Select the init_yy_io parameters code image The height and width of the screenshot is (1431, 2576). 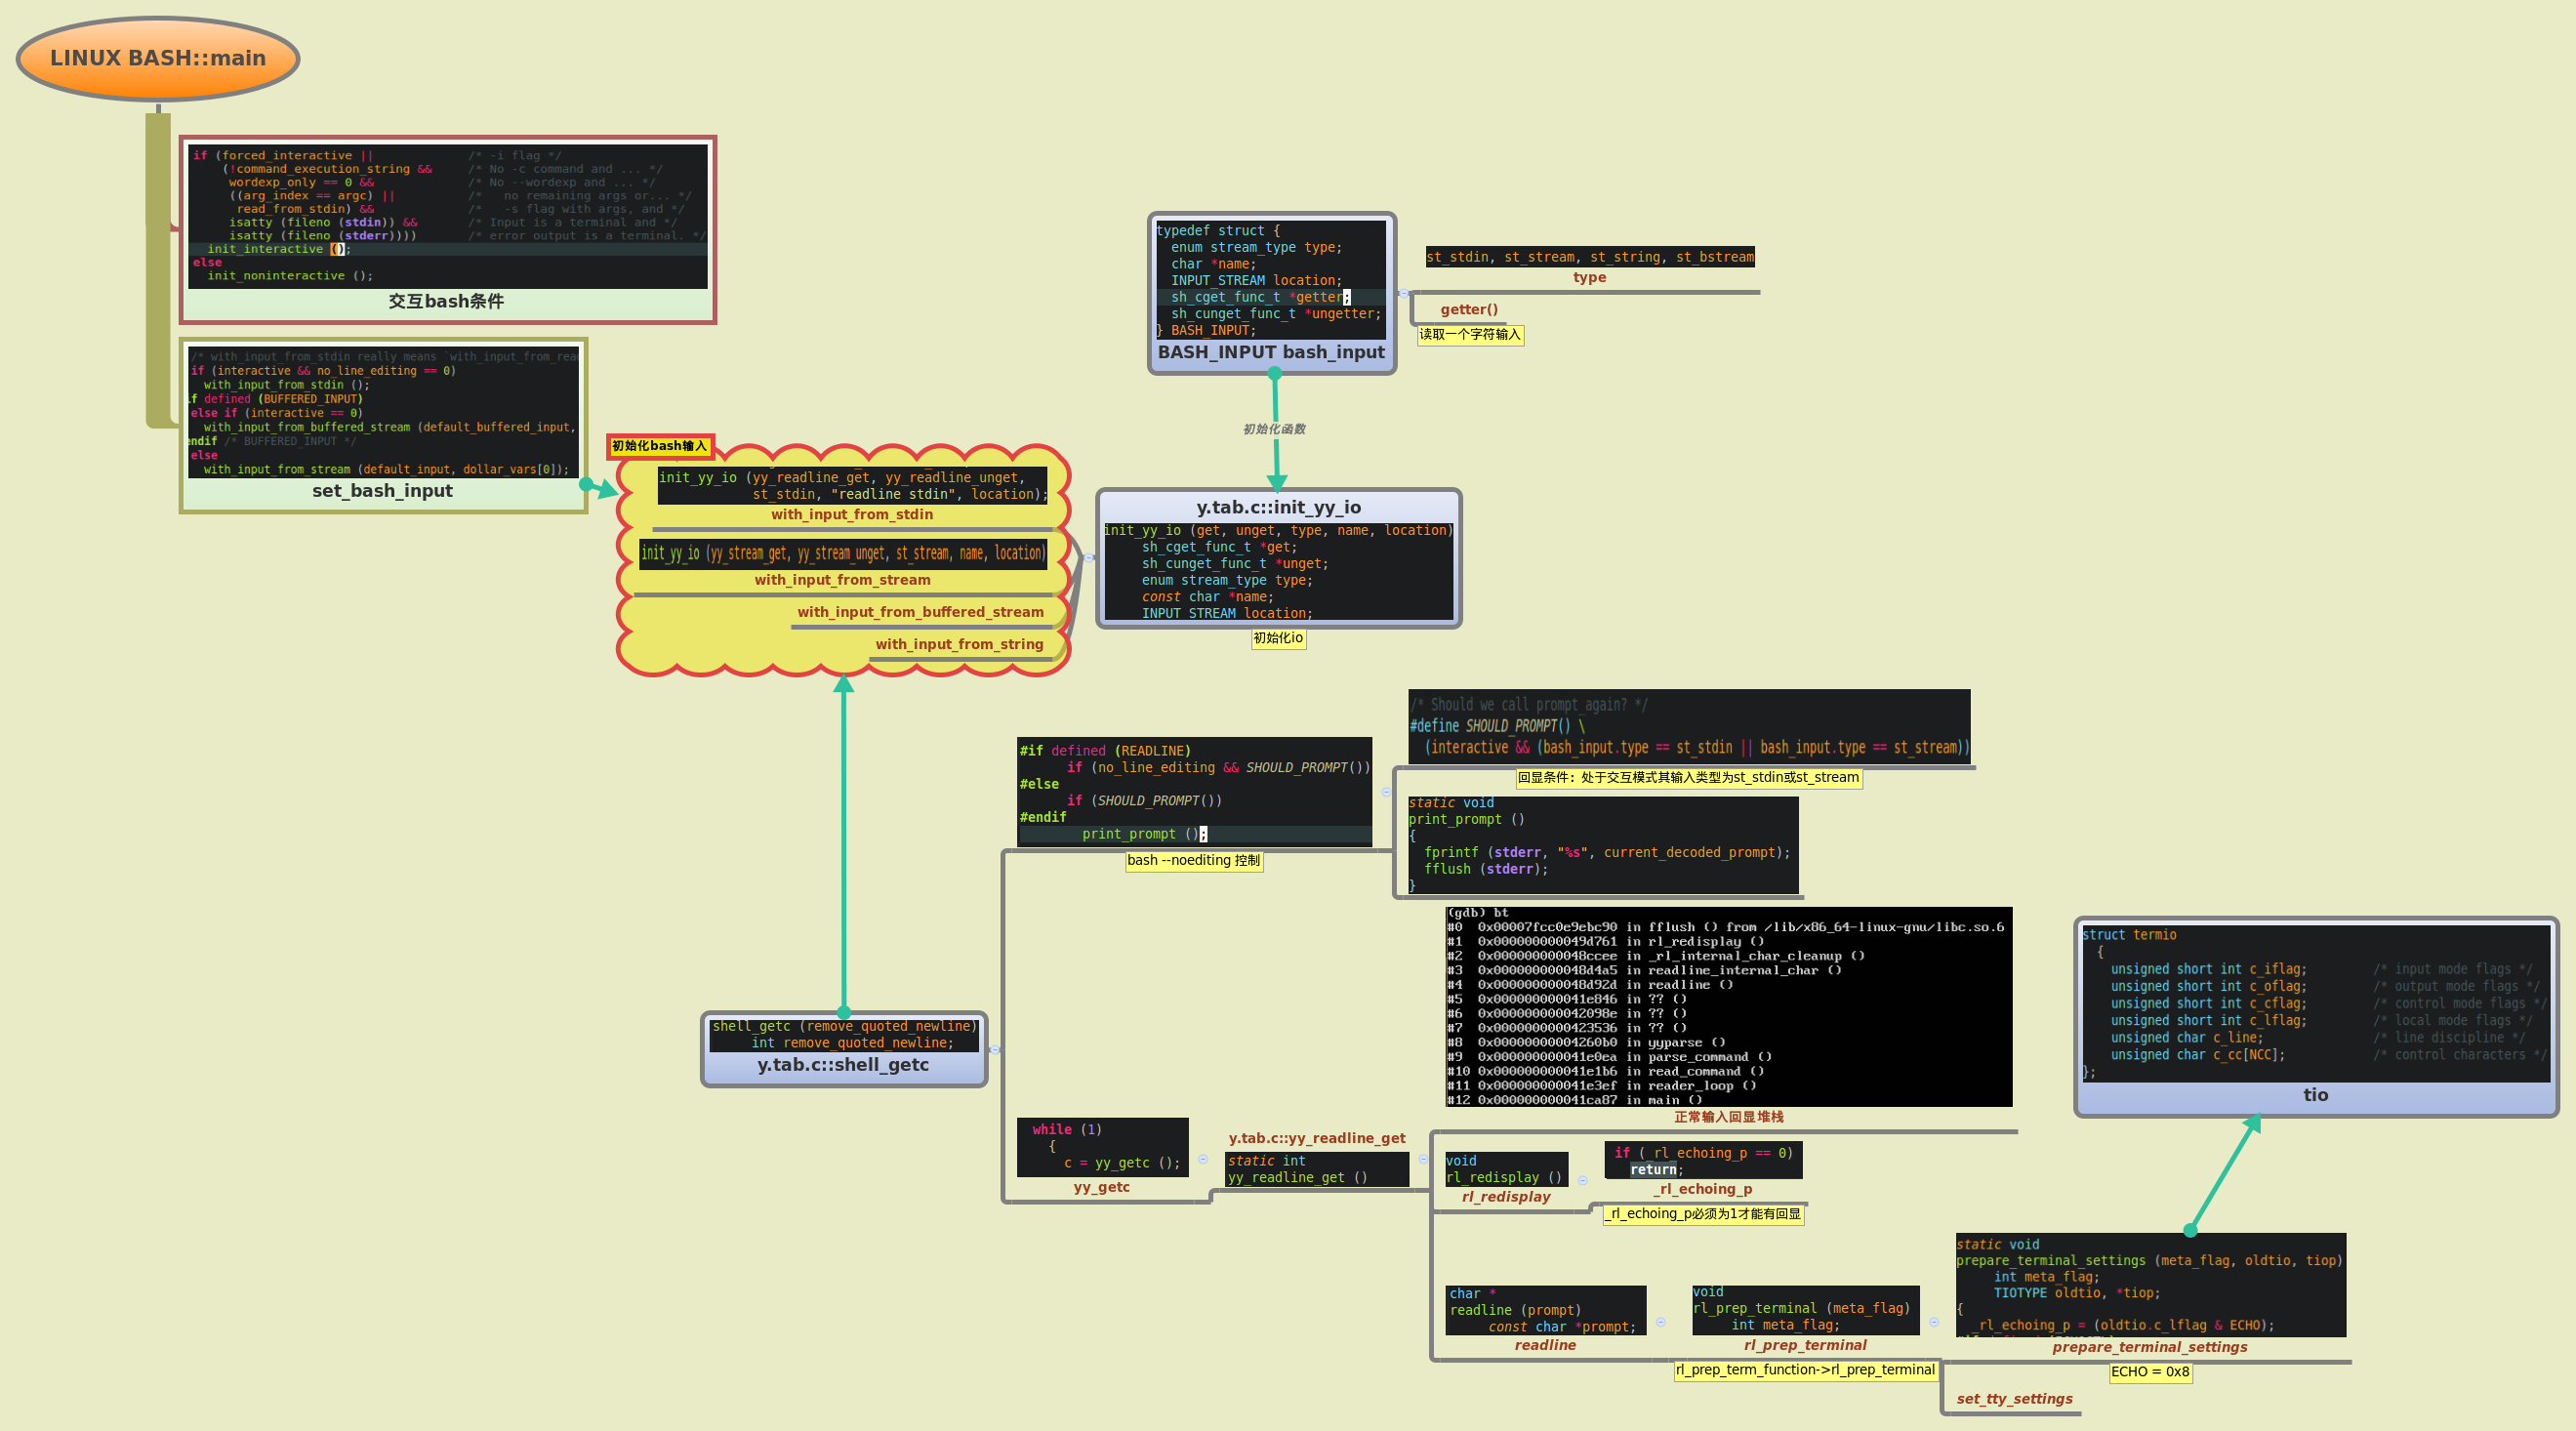pos(1278,571)
